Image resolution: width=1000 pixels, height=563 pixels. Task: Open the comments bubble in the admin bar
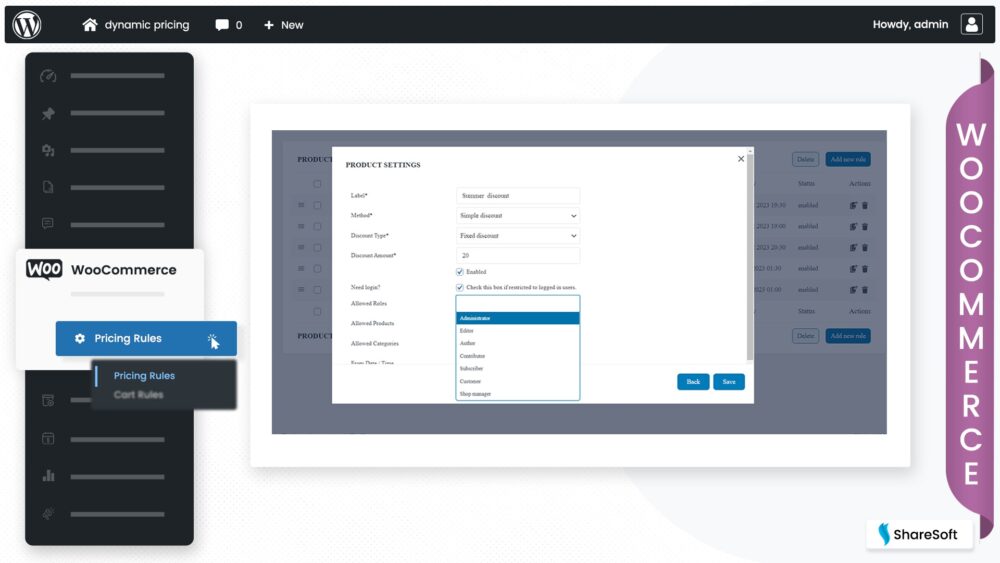228,25
